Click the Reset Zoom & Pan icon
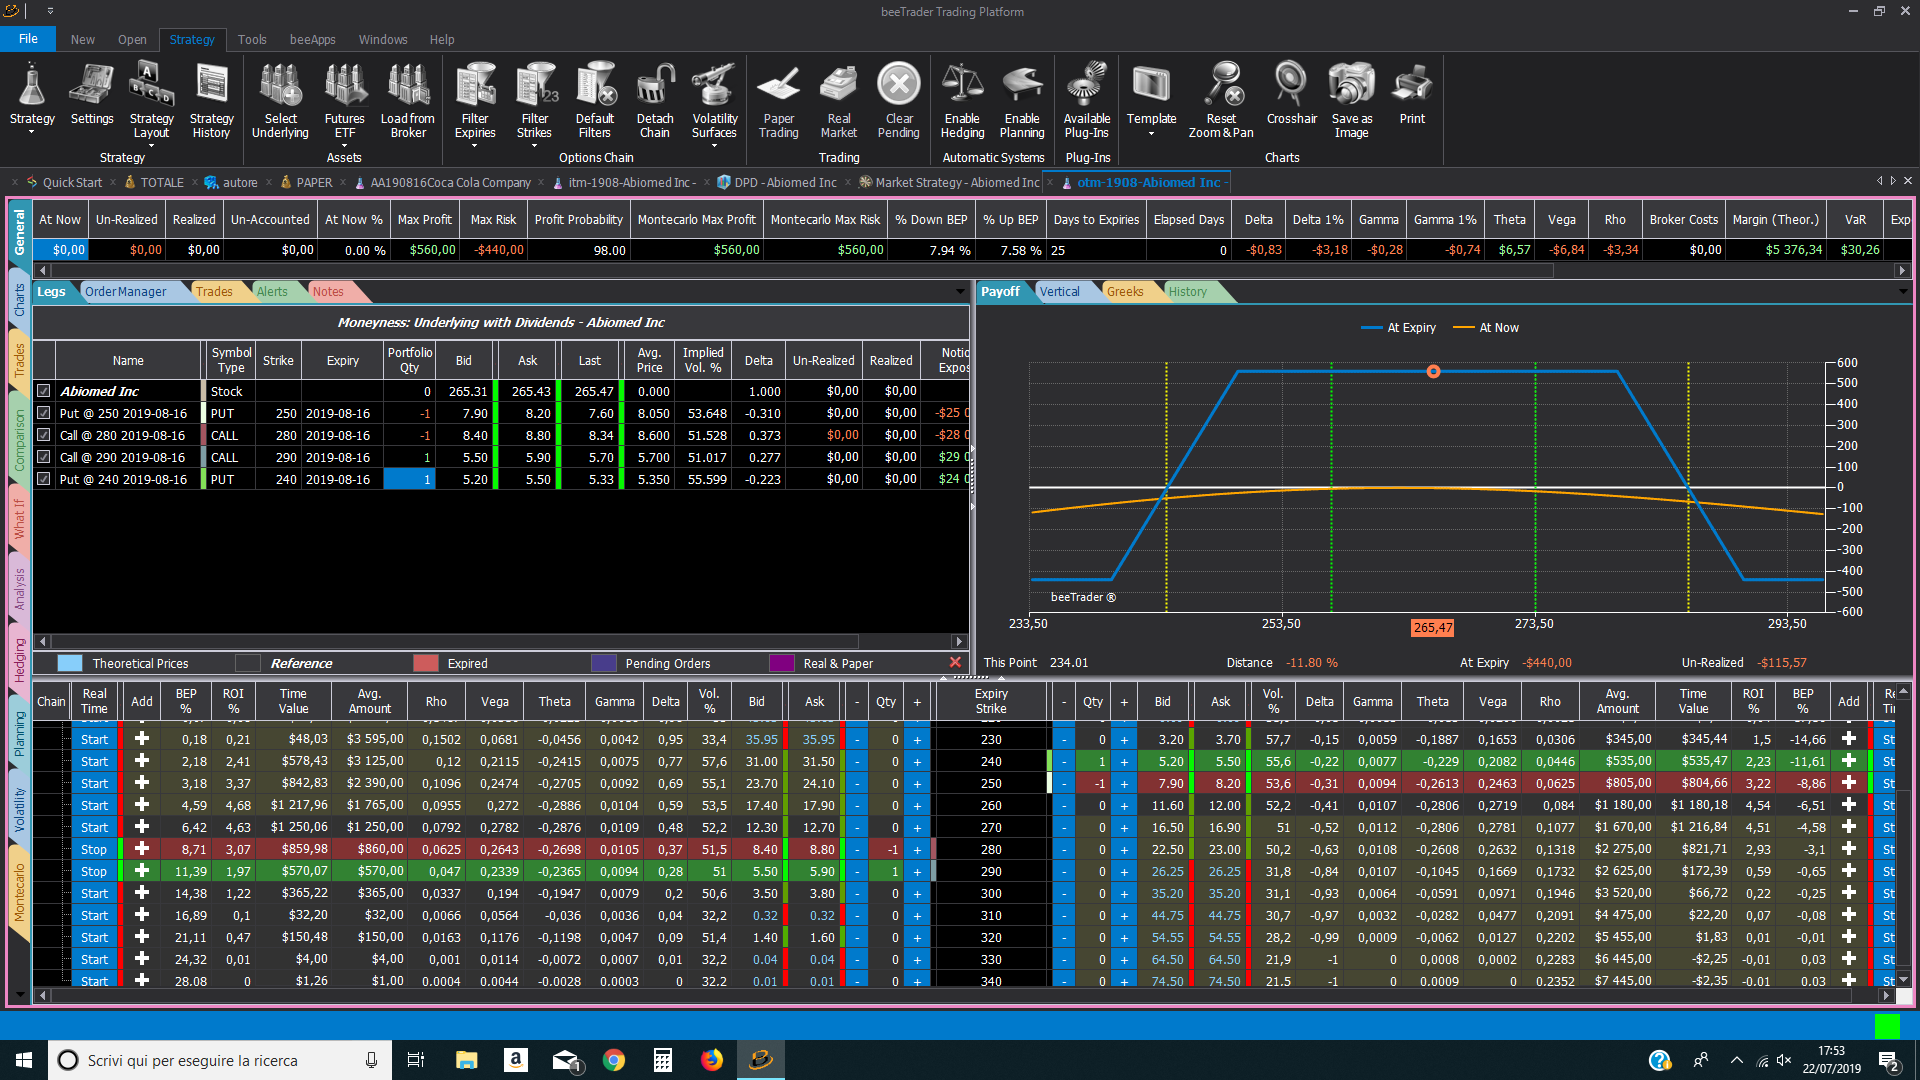Screen dimensions: 1920x1080 [1221, 101]
